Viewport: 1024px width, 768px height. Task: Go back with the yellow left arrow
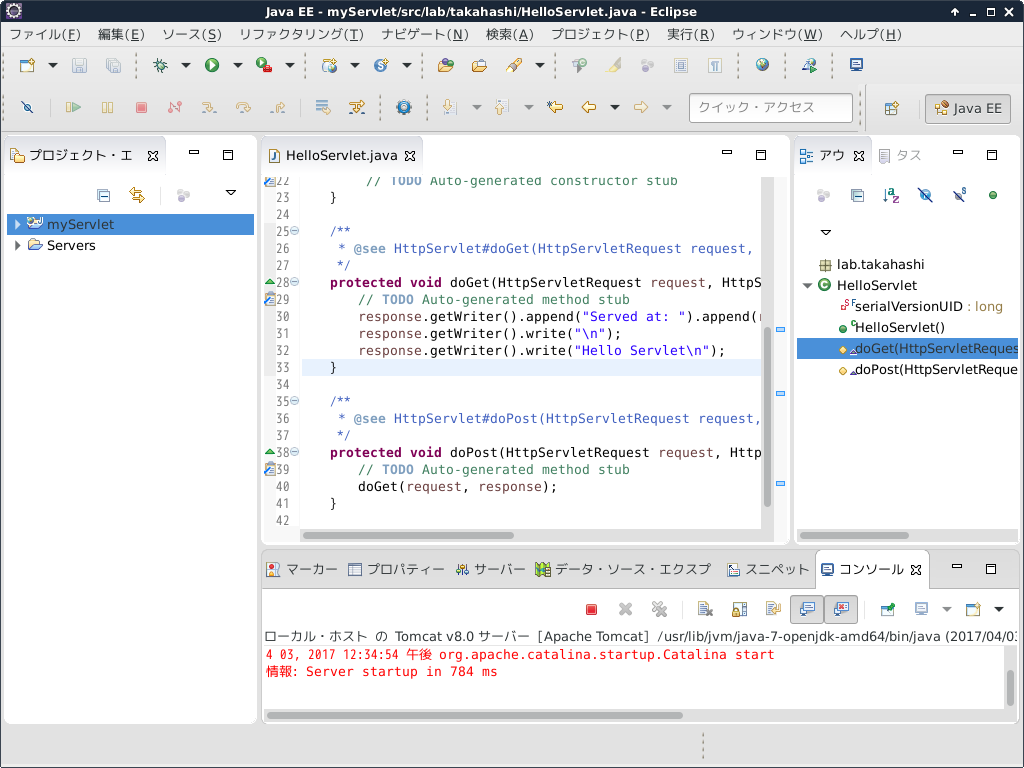click(589, 107)
